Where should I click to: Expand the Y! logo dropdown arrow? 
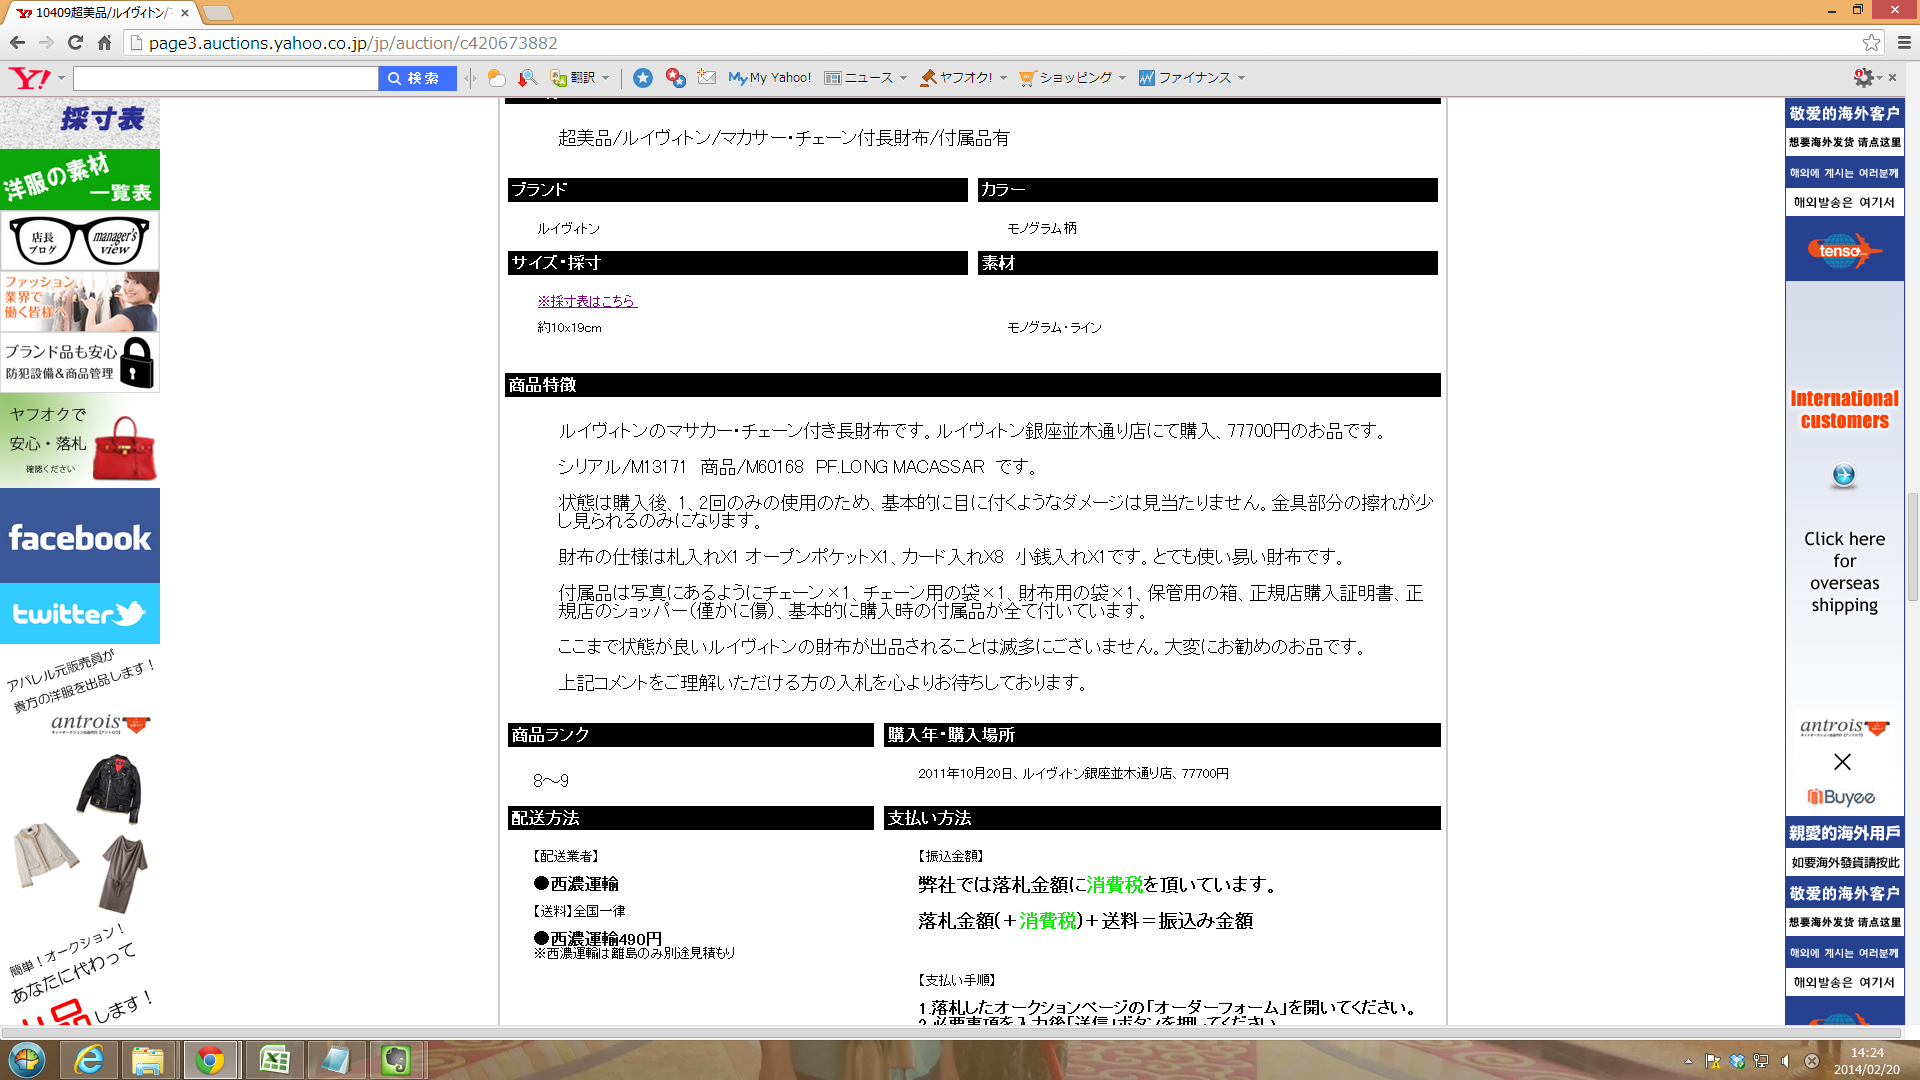point(61,78)
